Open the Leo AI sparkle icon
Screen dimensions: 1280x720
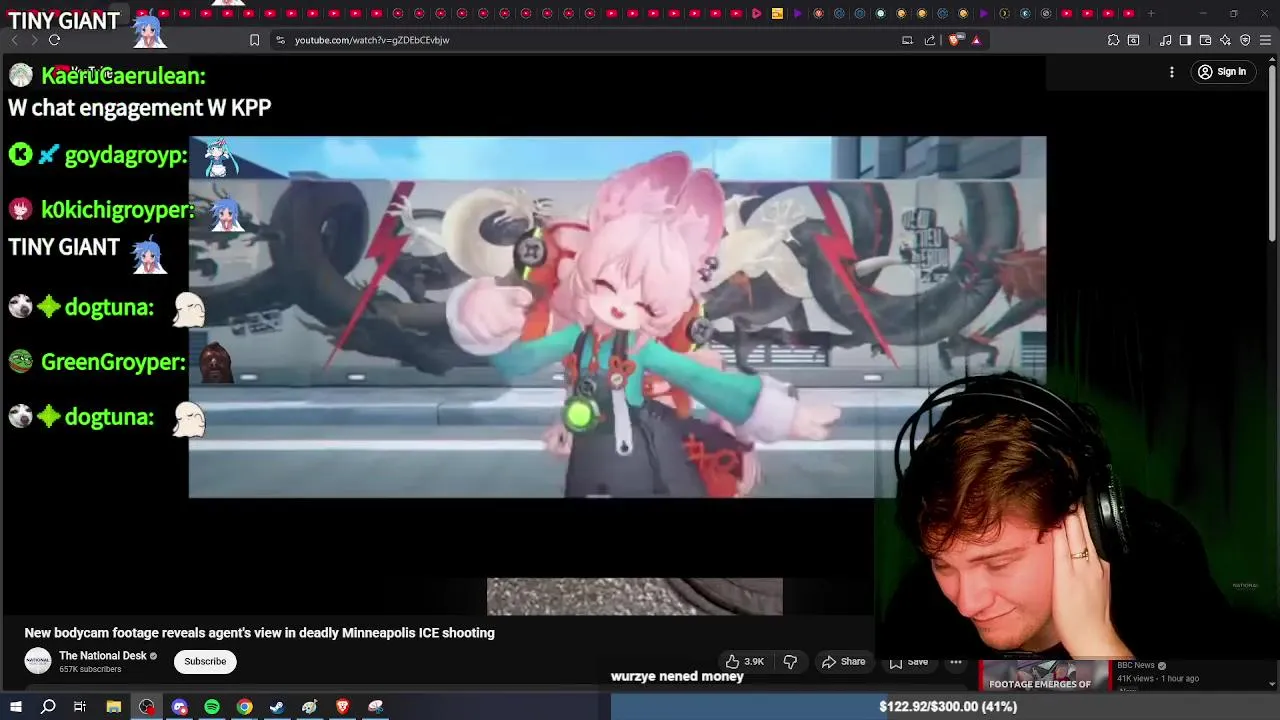[x=1225, y=40]
